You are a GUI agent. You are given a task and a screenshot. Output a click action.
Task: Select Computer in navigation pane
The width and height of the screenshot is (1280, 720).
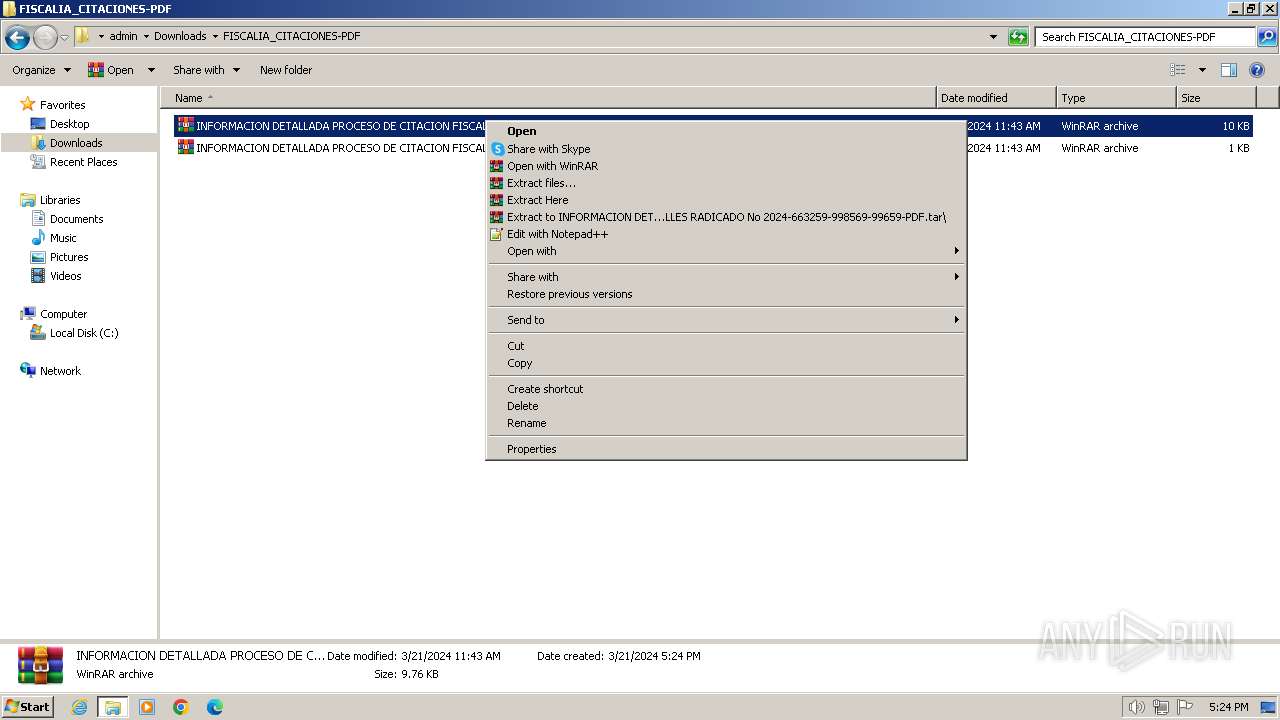pyautogui.click(x=63, y=314)
